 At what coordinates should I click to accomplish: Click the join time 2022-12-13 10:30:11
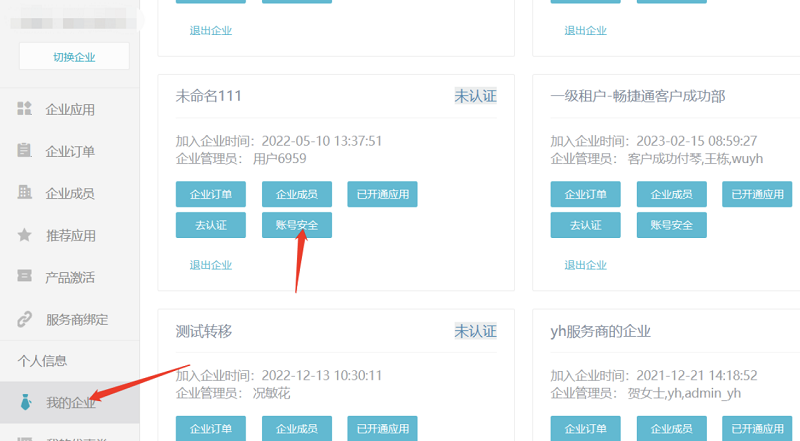coord(322,376)
